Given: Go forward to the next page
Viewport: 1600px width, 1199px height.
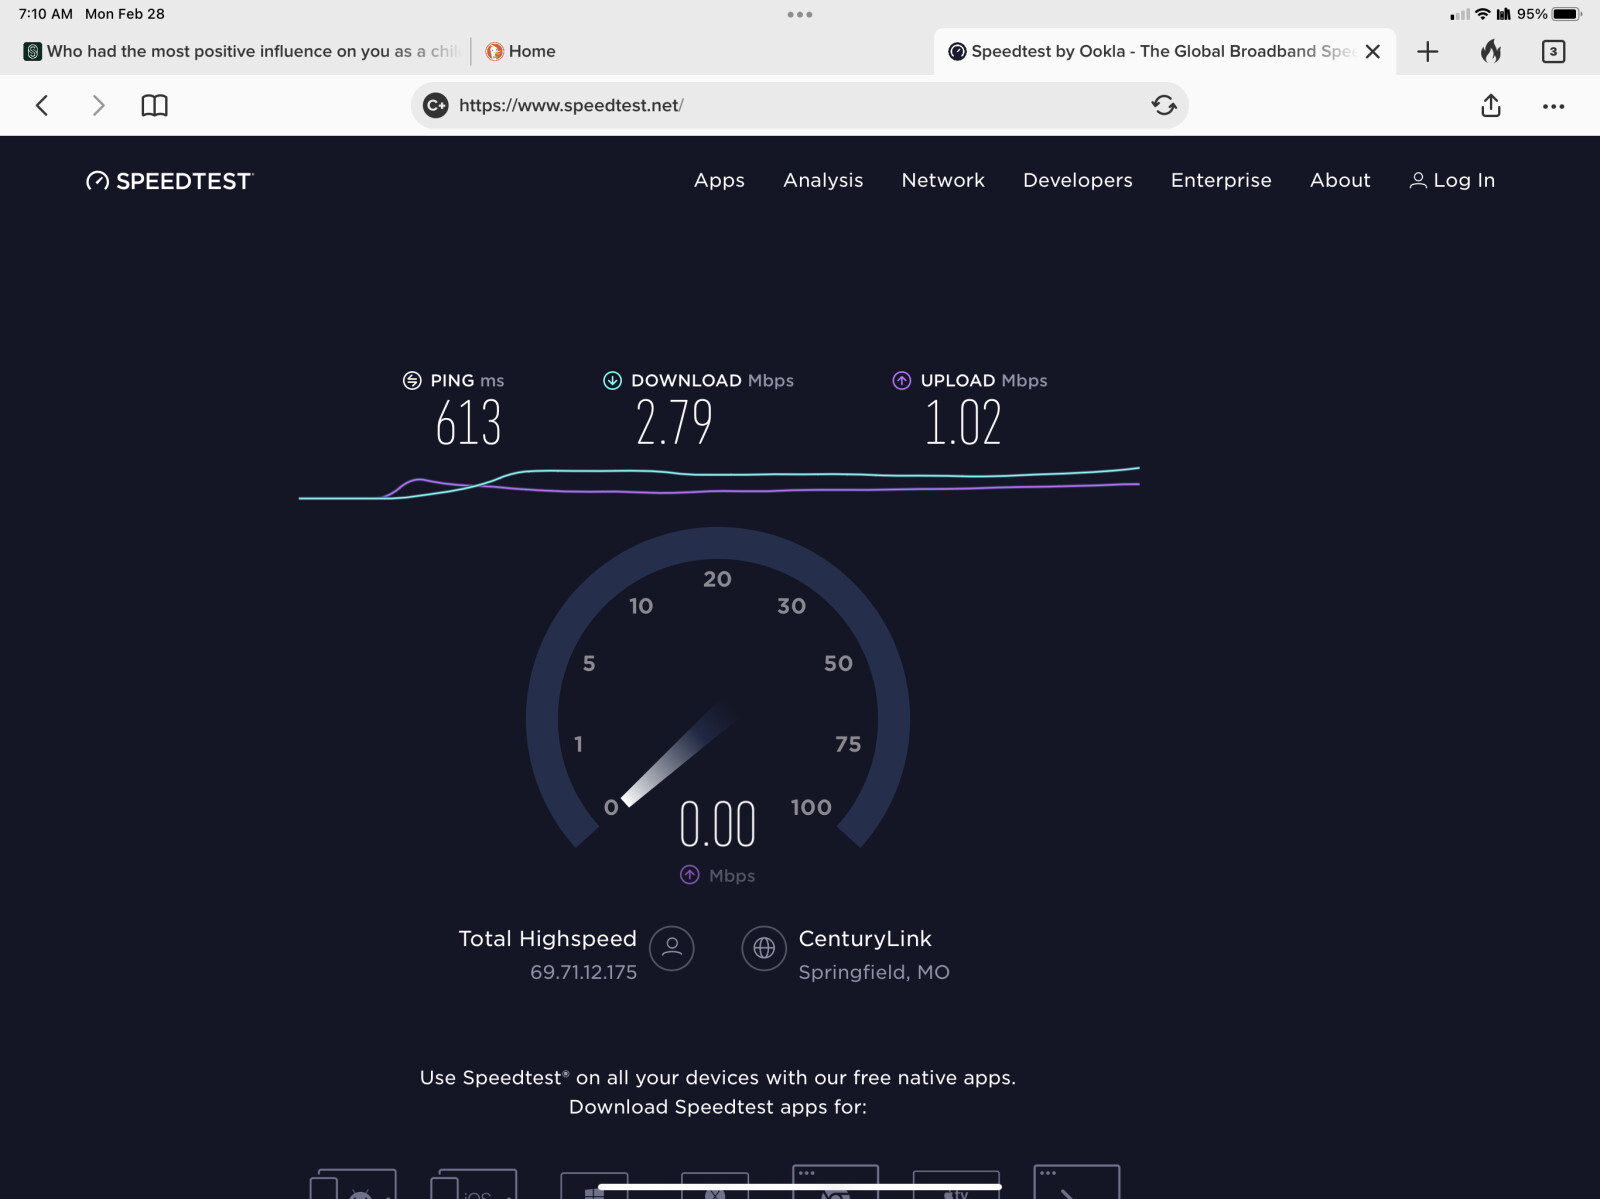Looking at the screenshot, I should [x=98, y=106].
